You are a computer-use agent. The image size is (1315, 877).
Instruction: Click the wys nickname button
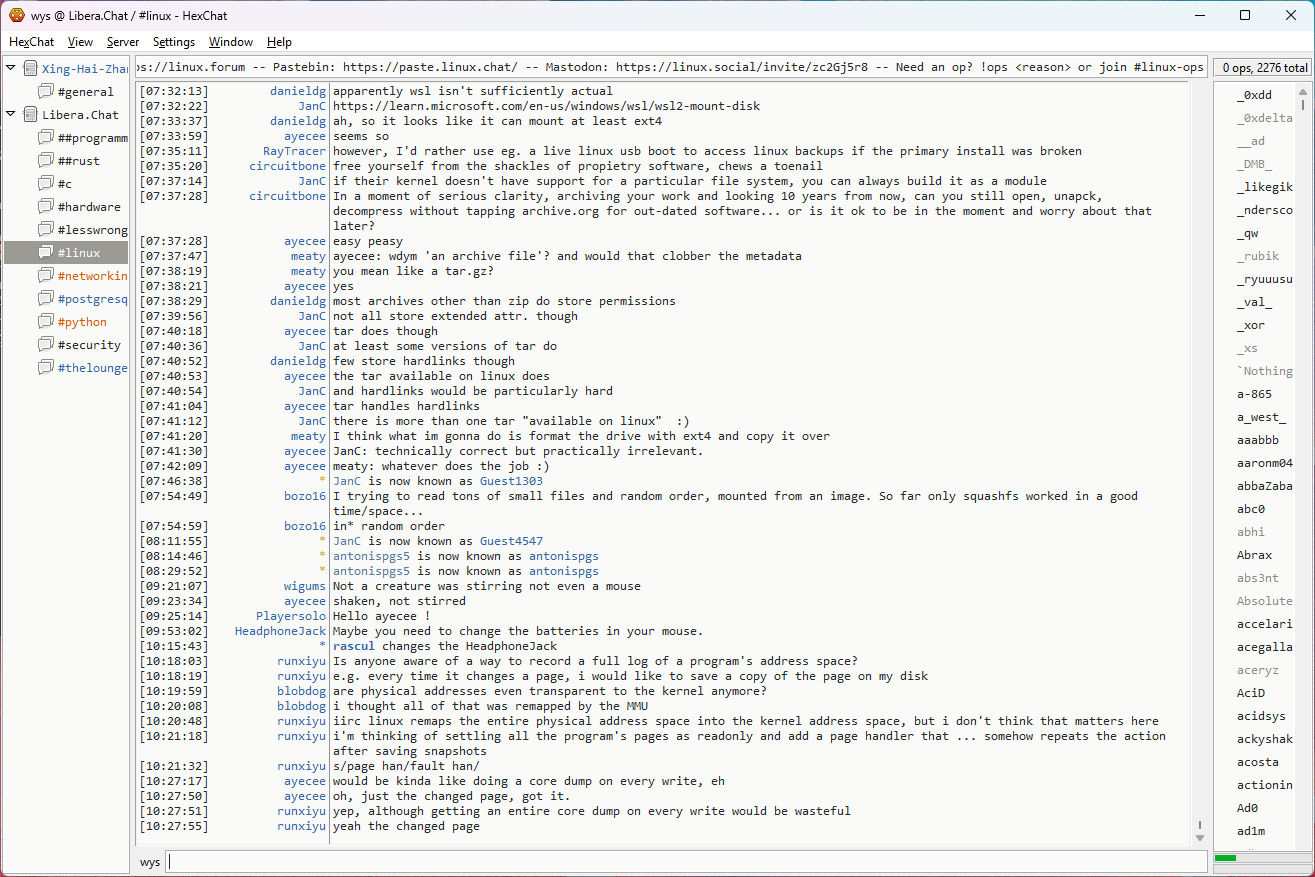click(150, 862)
